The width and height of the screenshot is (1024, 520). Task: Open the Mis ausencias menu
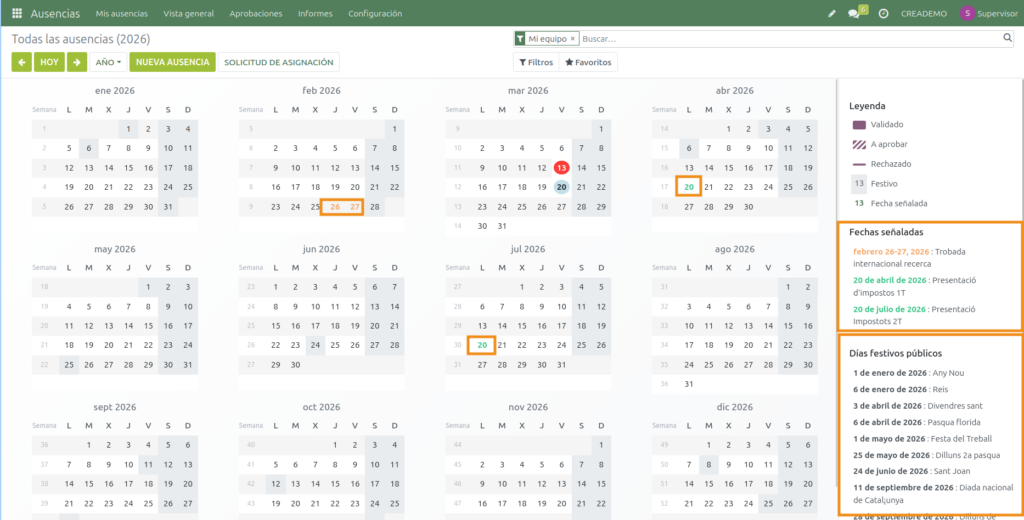point(121,14)
